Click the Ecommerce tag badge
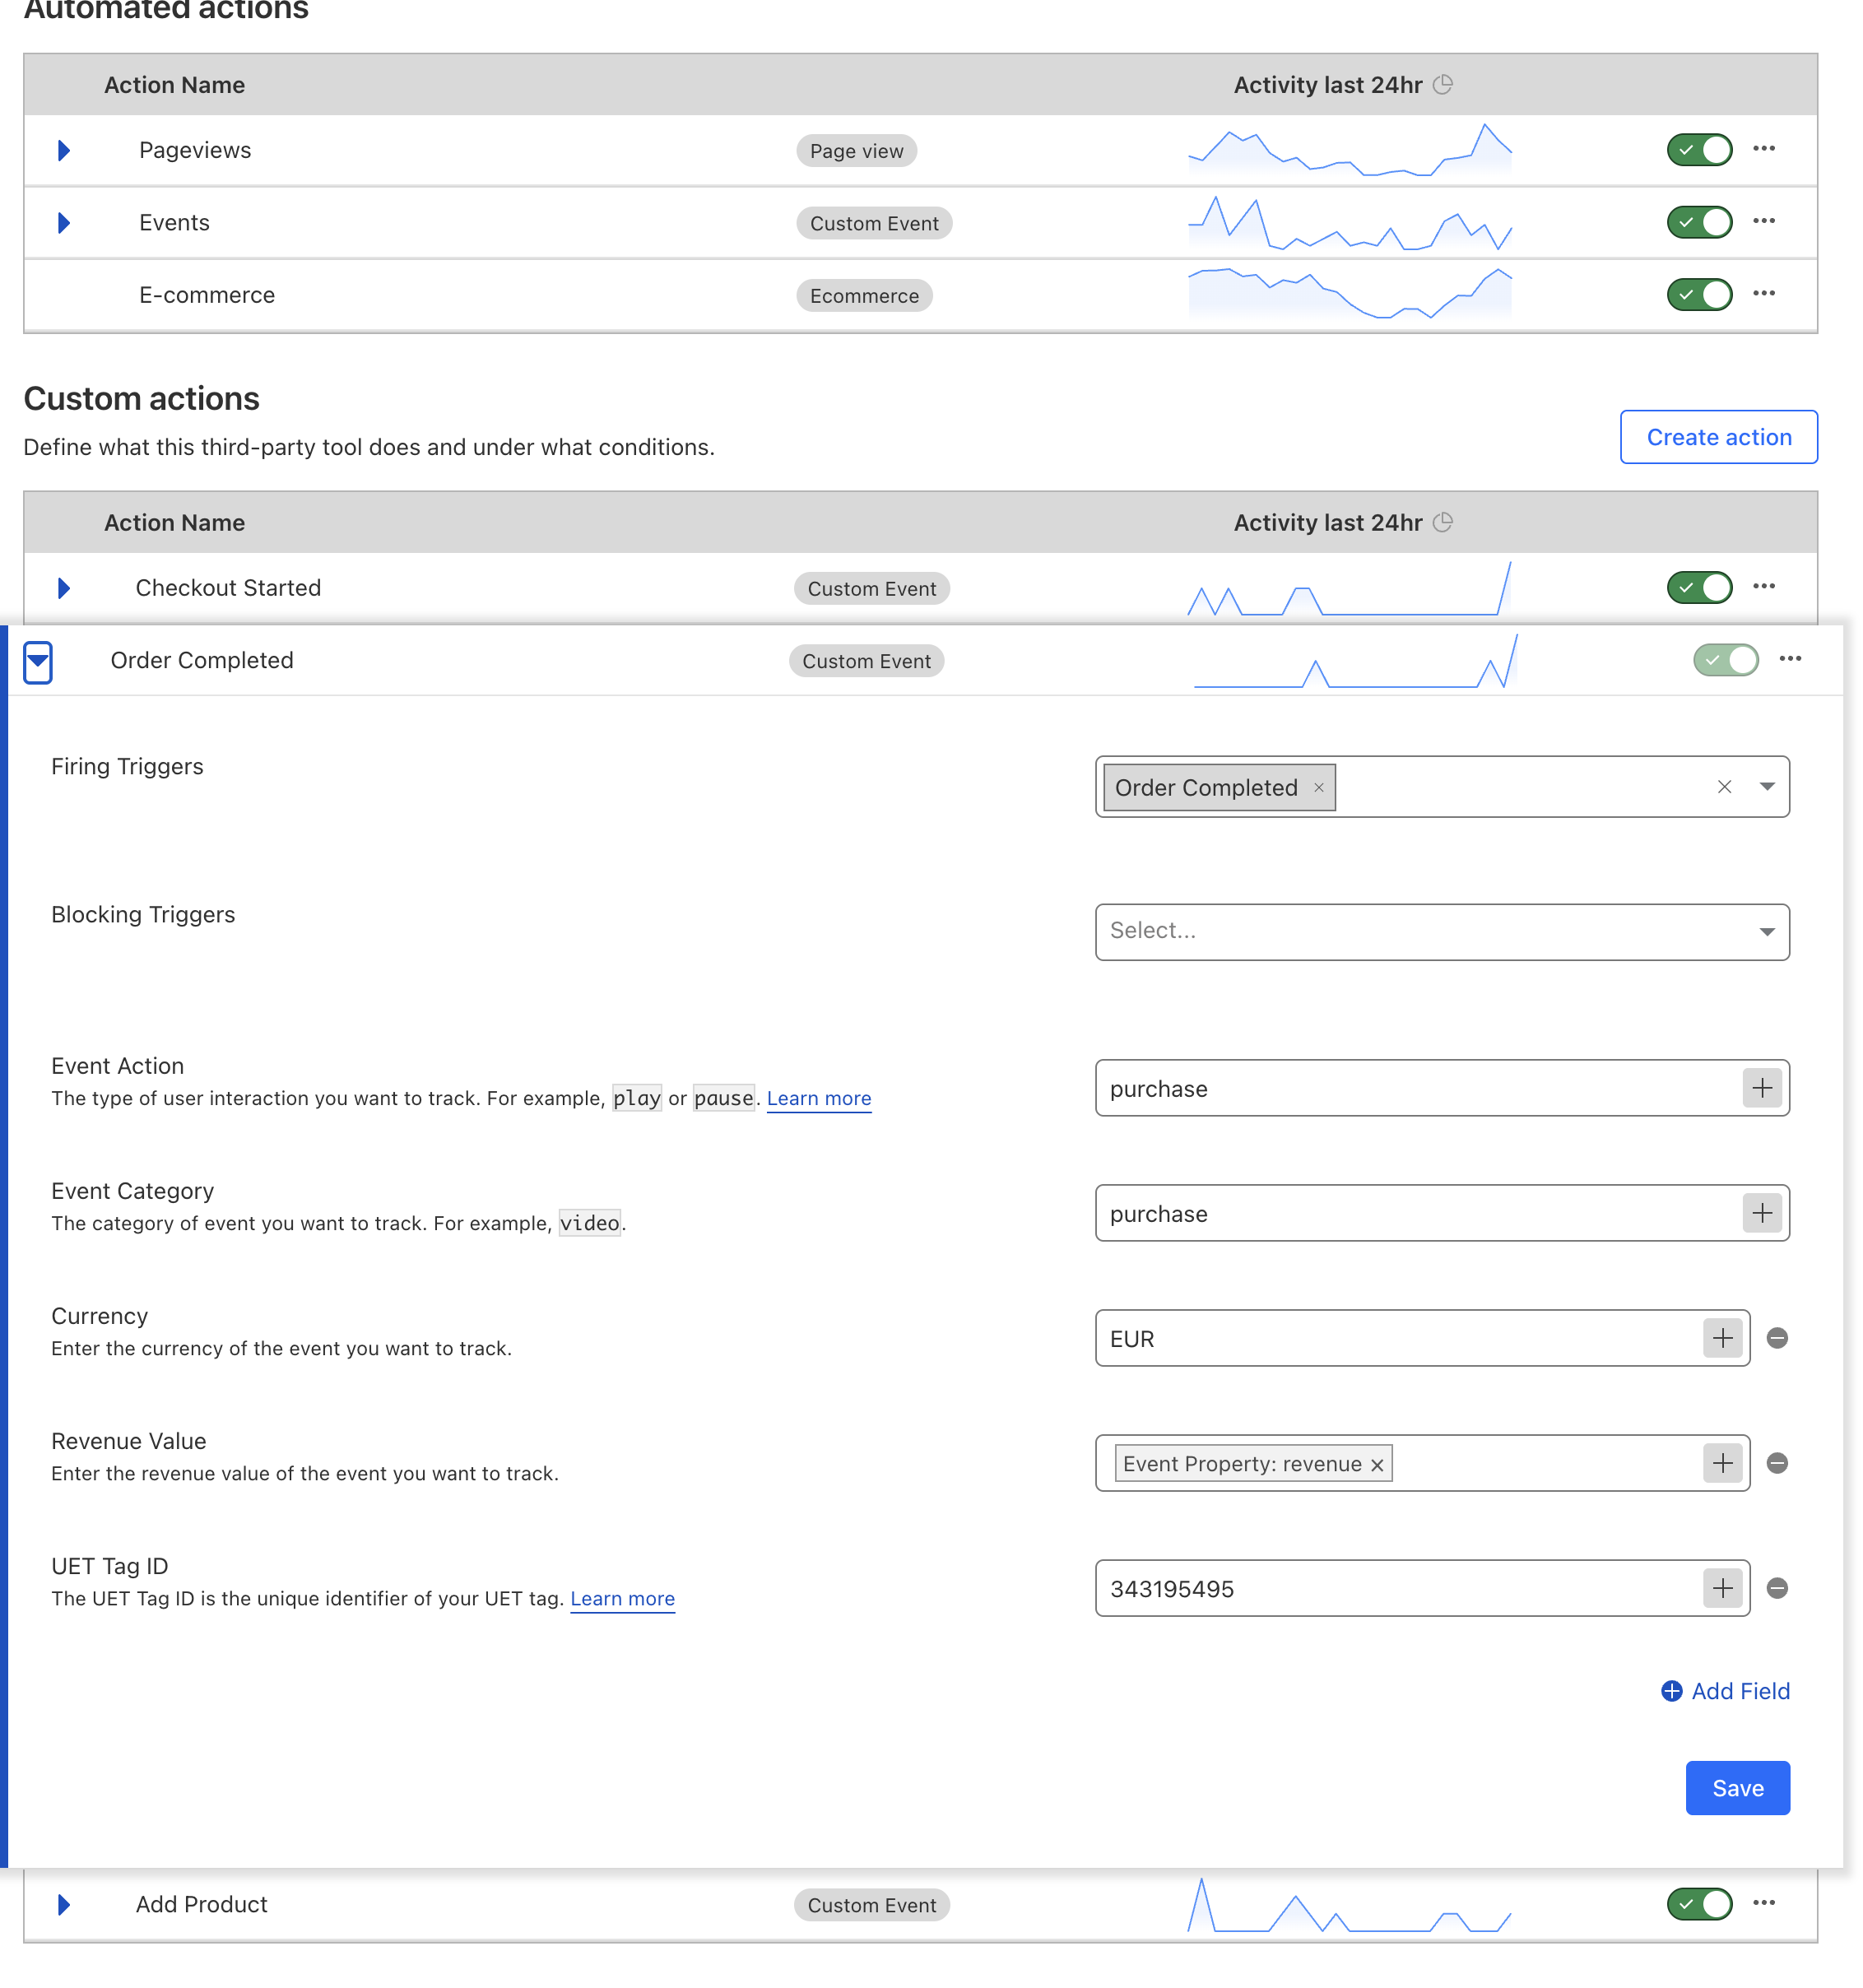 click(863, 295)
